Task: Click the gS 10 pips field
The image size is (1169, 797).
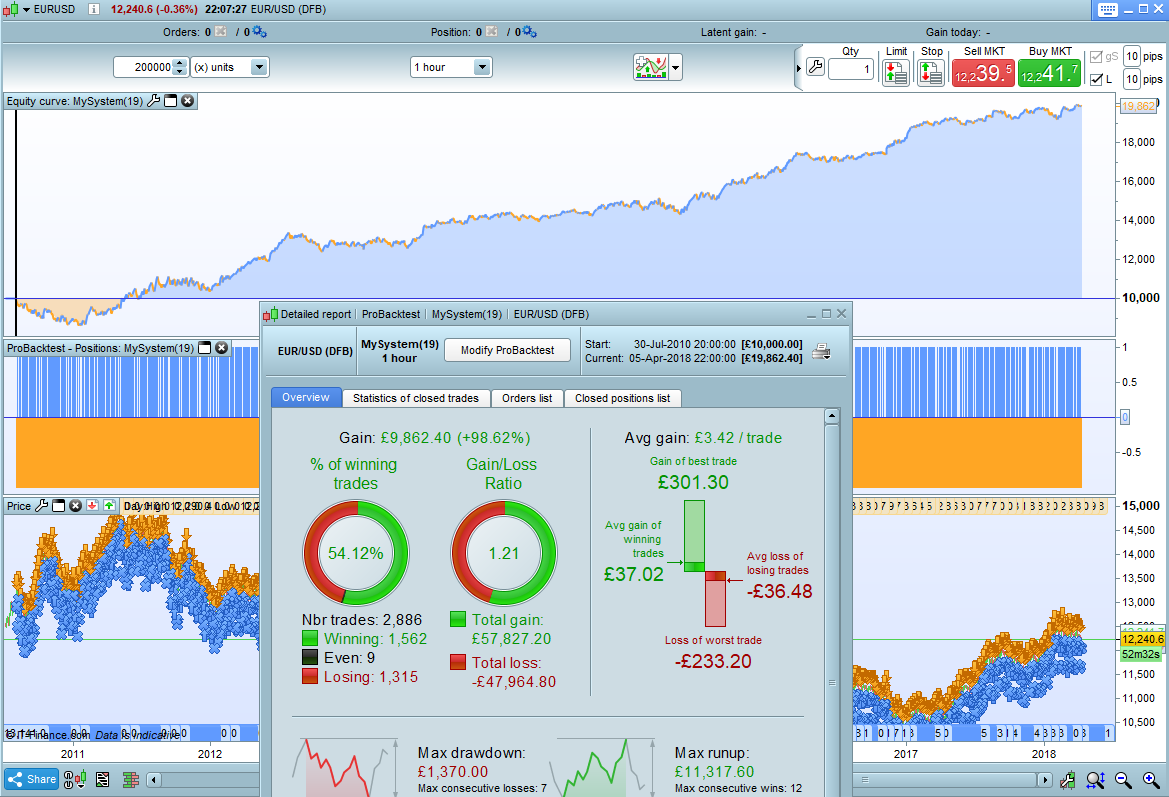Action: (x=1132, y=56)
